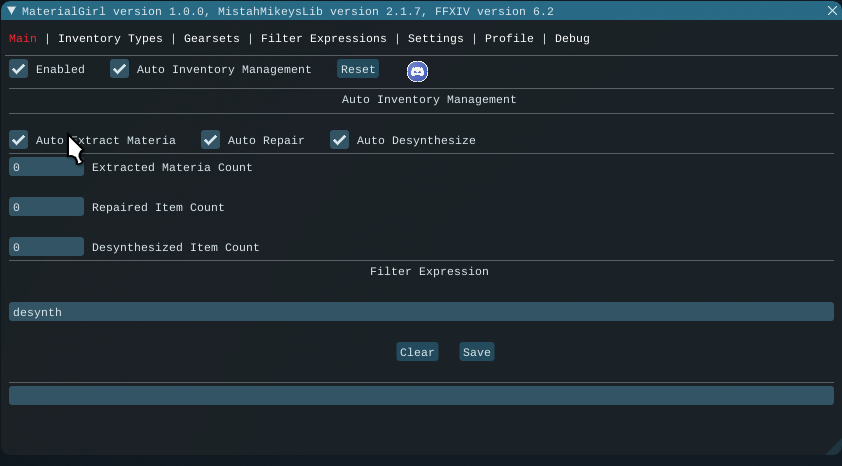
Task: Open the Settings tab
Action: (435, 39)
